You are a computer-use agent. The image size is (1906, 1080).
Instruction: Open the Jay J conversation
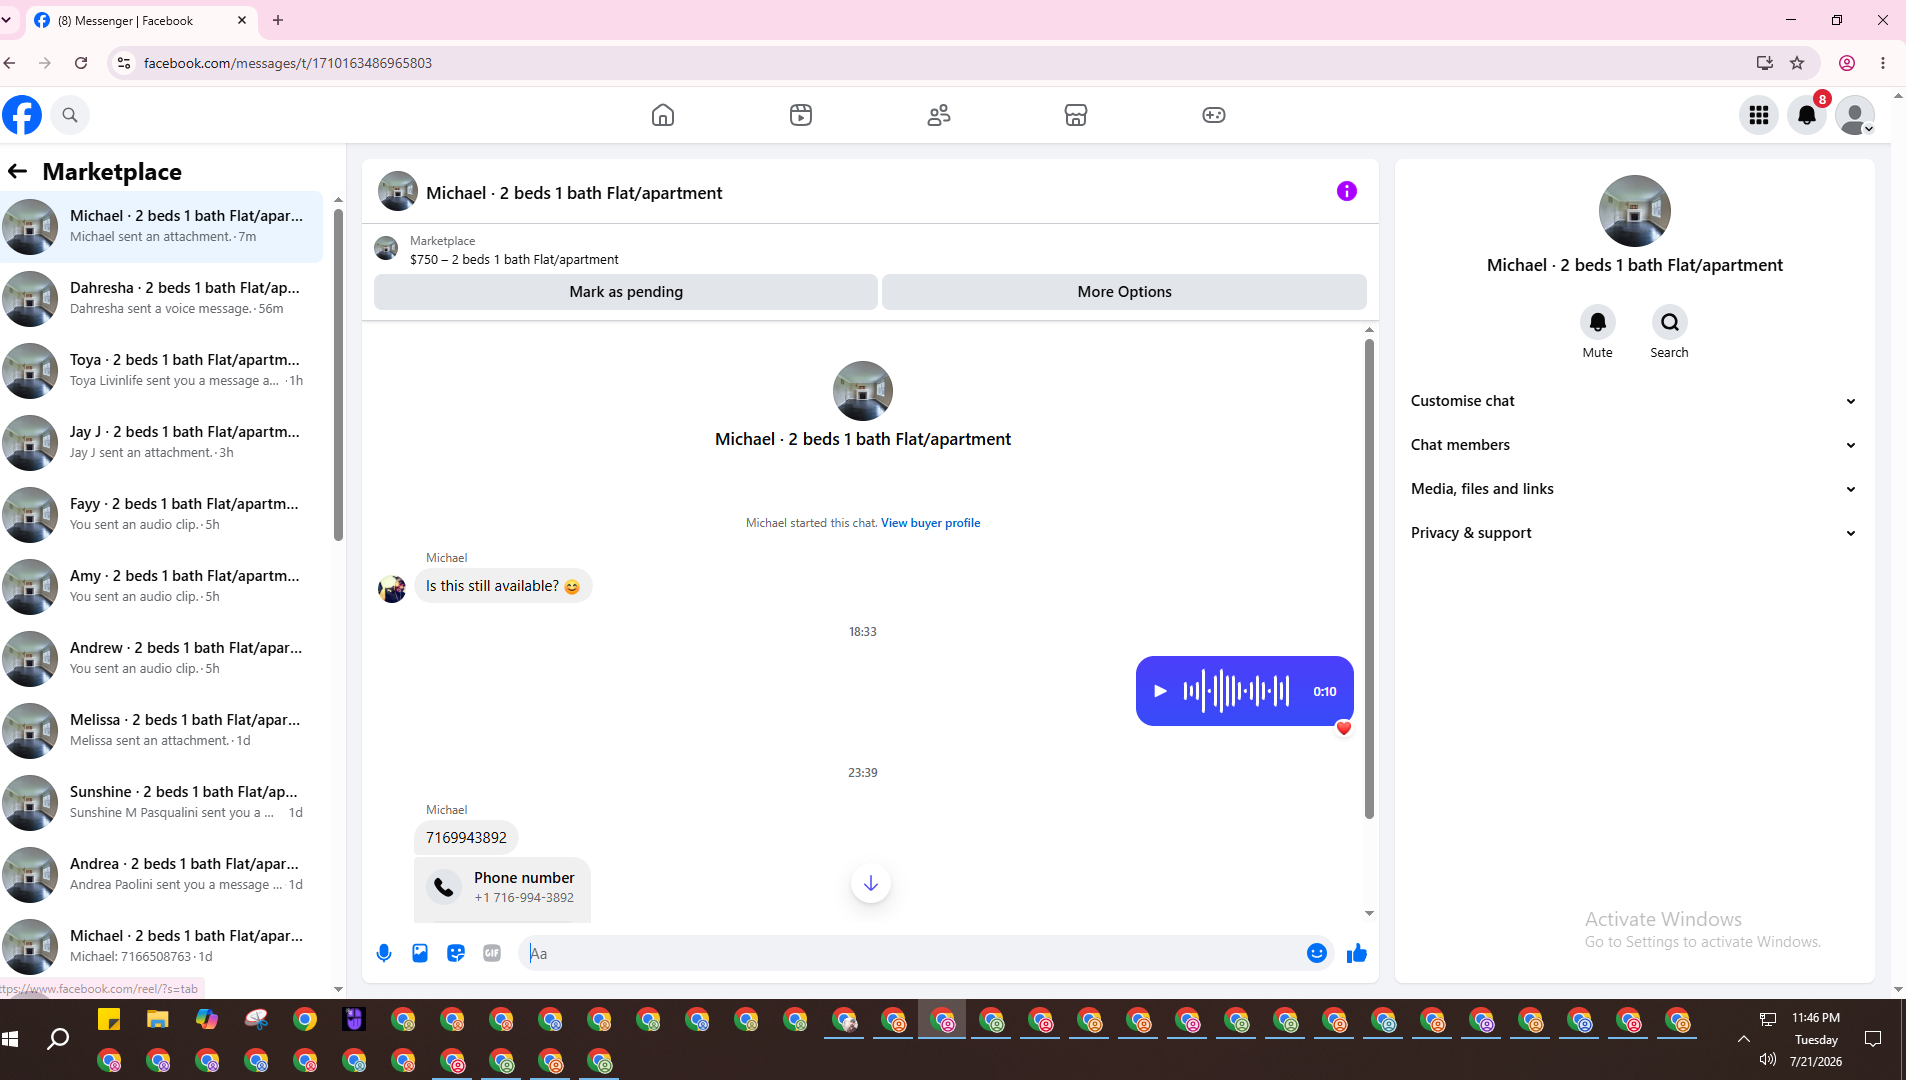coord(162,442)
